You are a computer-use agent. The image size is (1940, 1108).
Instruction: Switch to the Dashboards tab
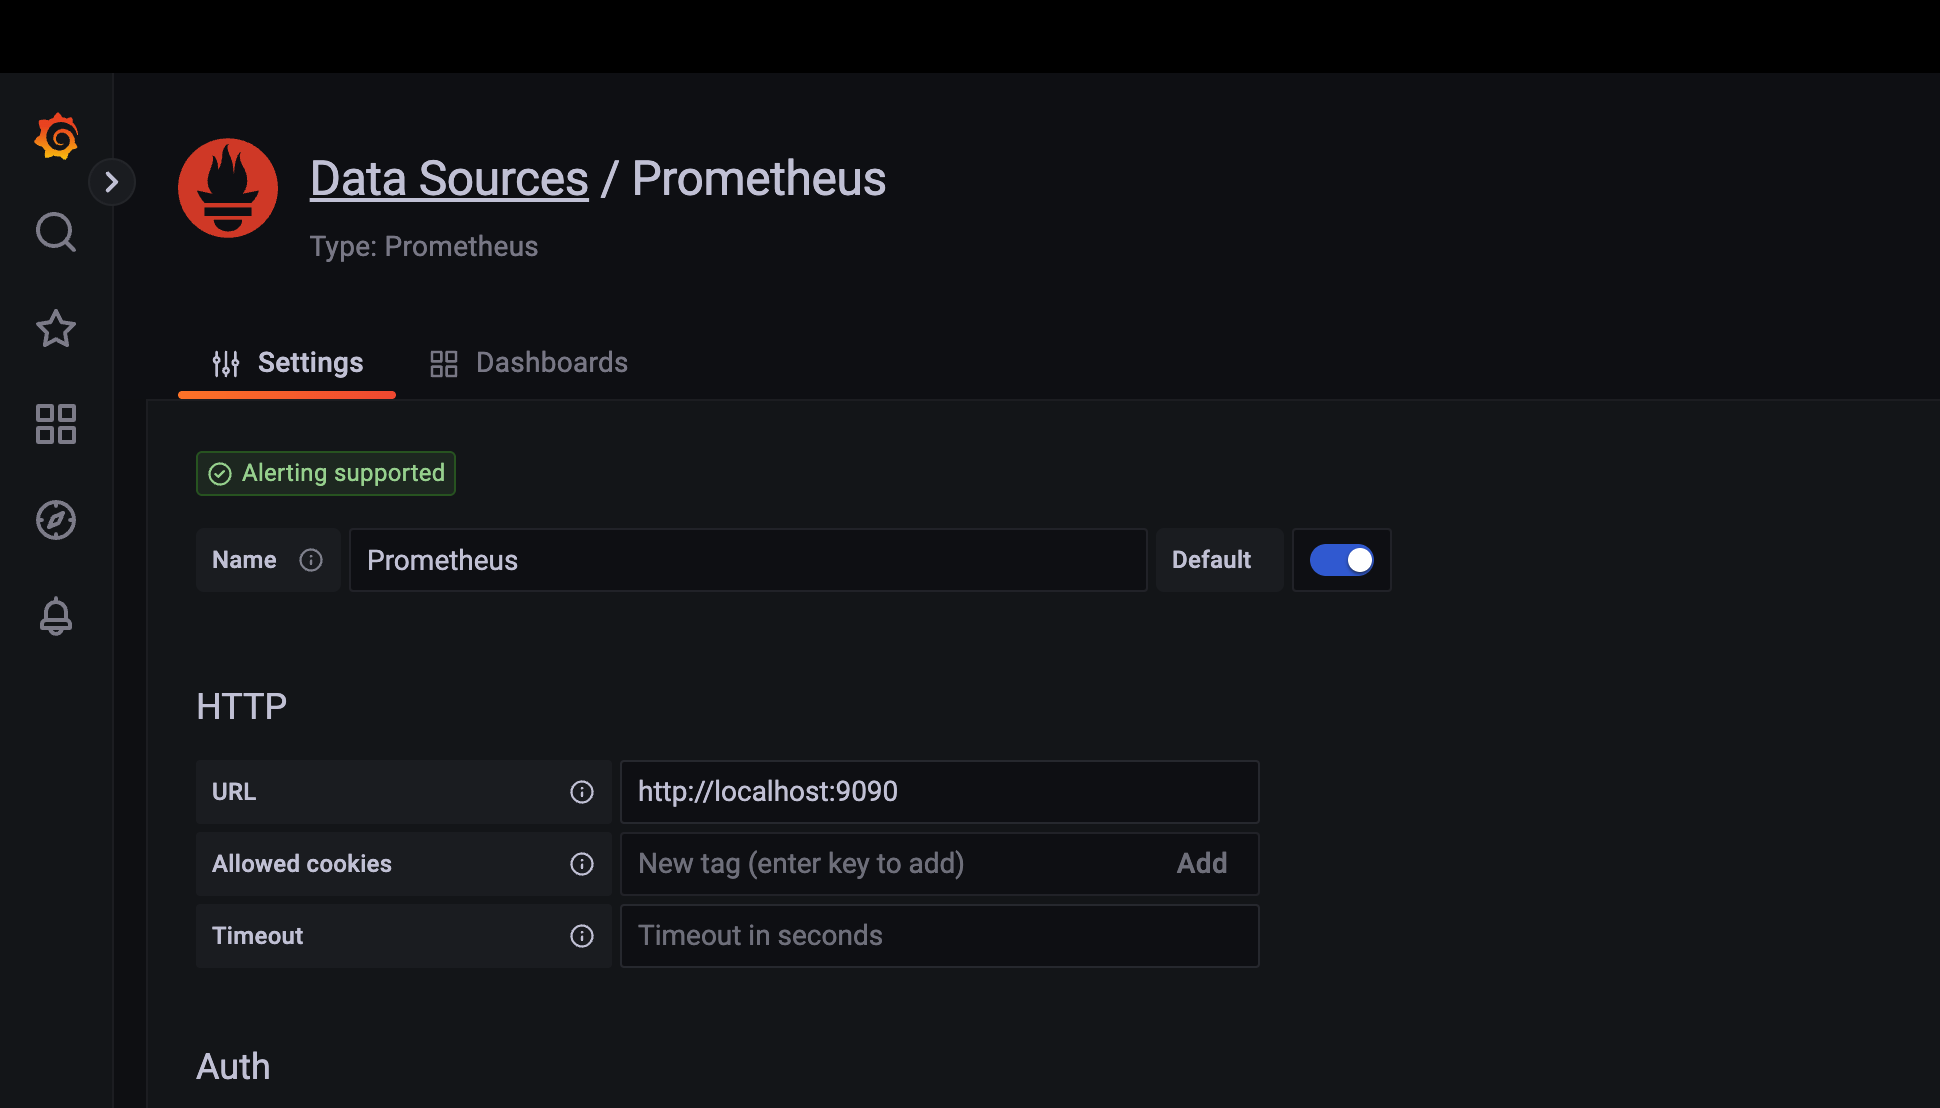point(529,363)
